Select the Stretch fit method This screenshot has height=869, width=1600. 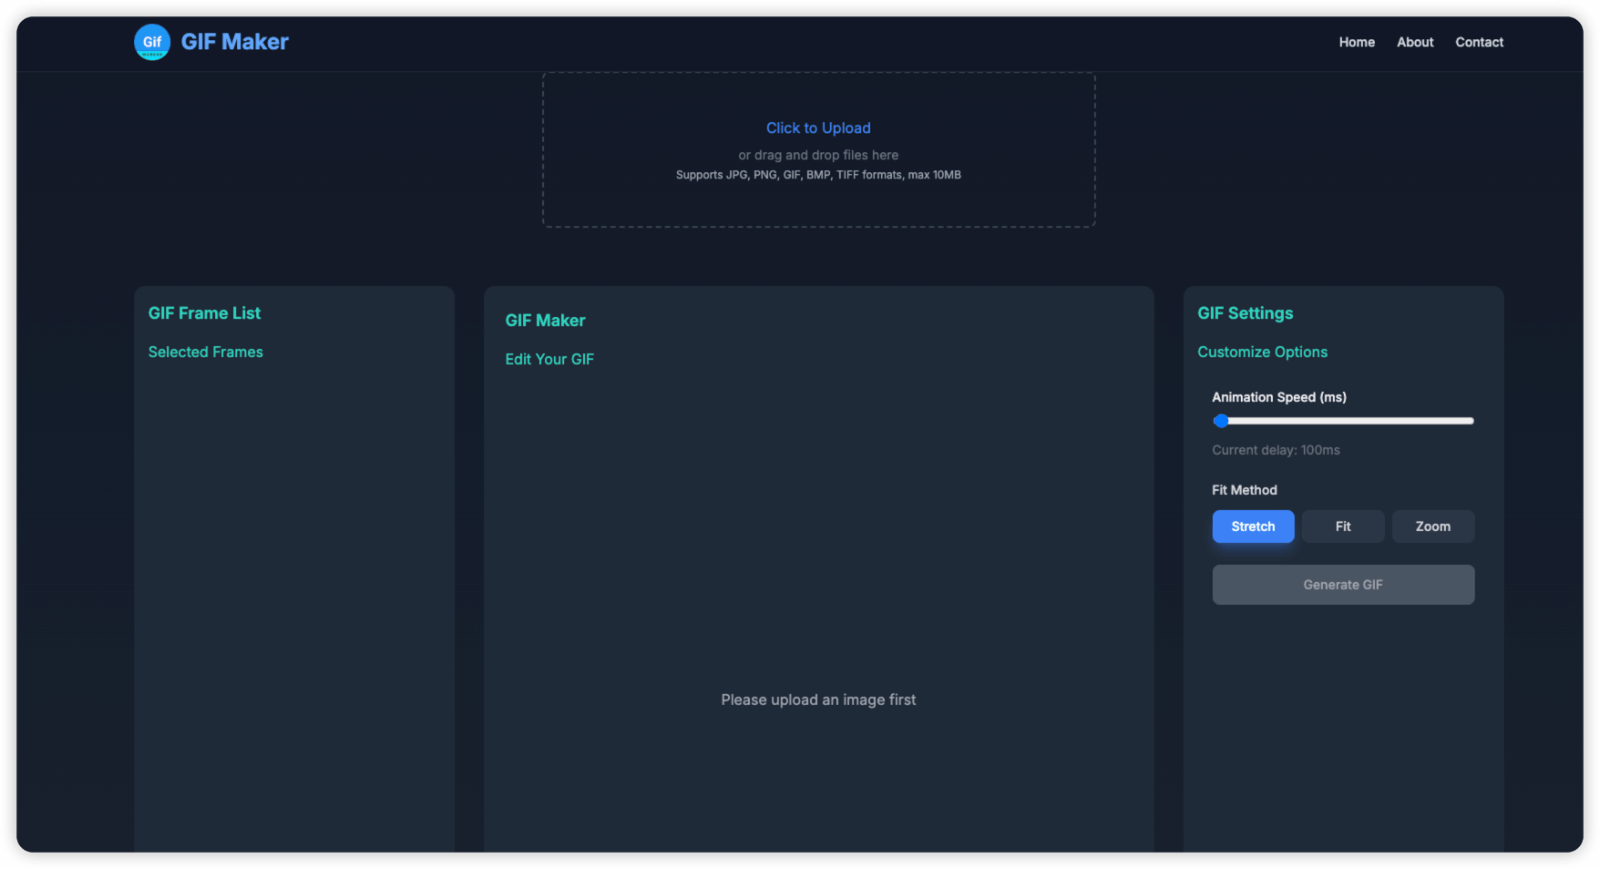pyautogui.click(x=1253, y=526)
